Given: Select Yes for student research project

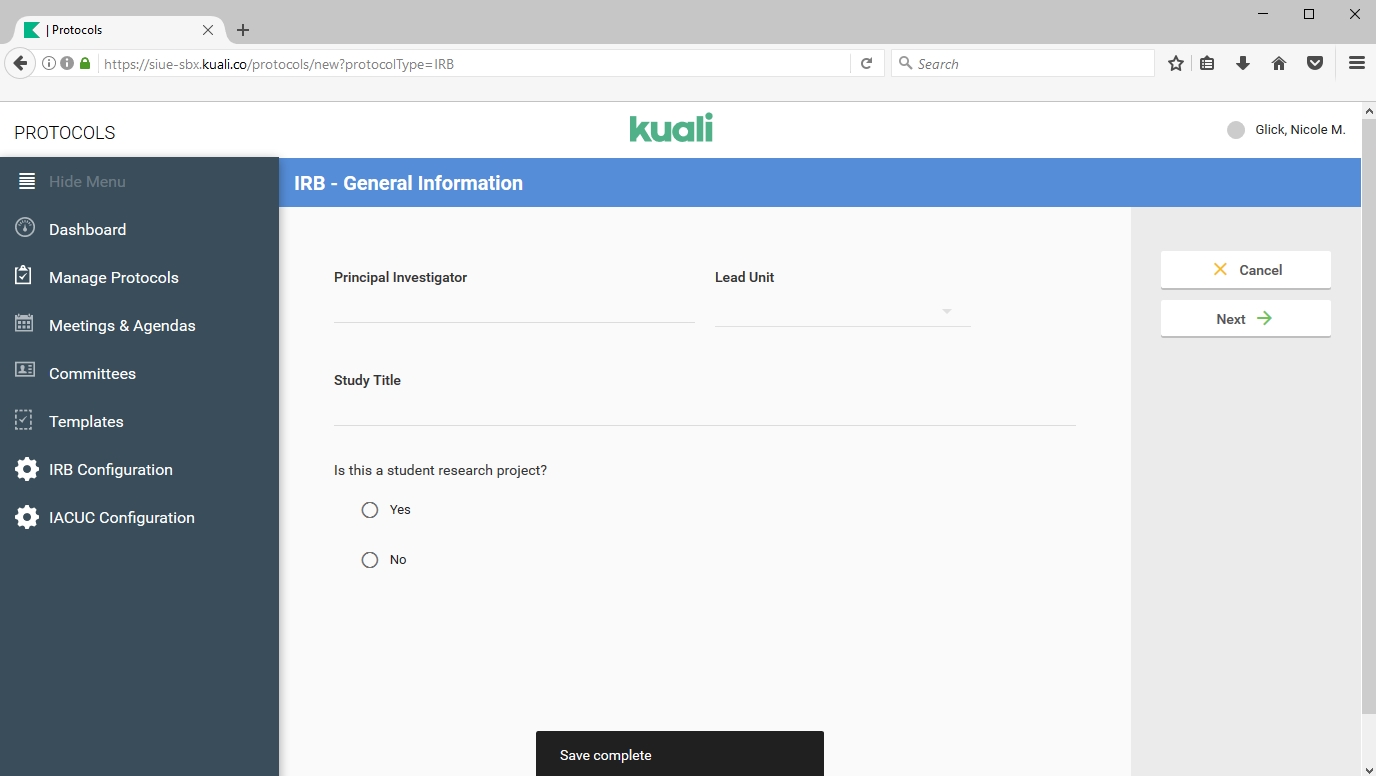Looking at the screenshot, I should pyautogui.click(x=370, y=510).
